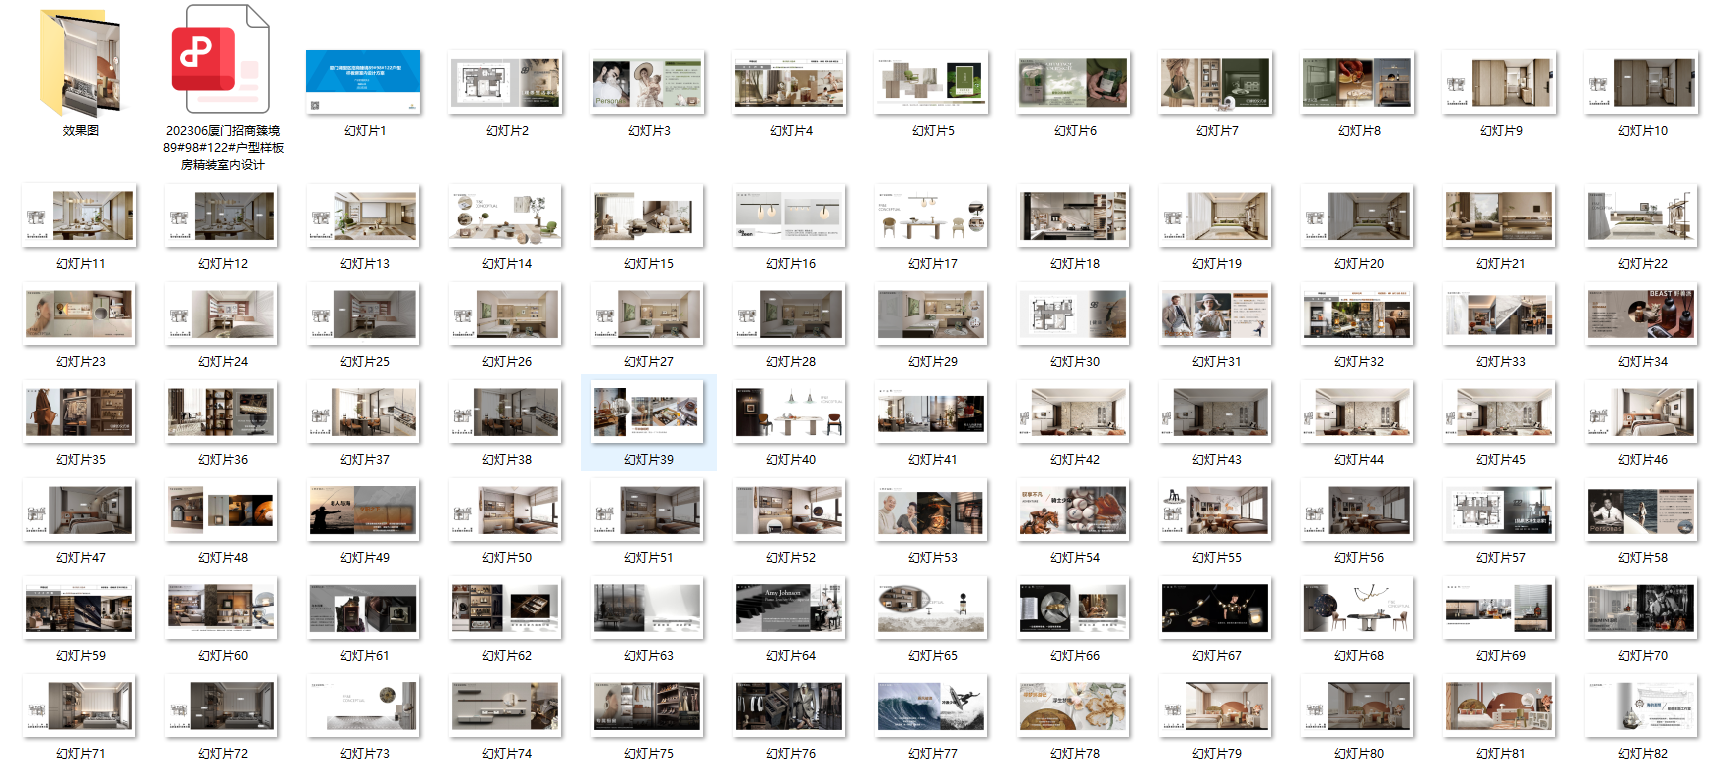The width and height of the screenshot is (1710, 766).
Task: Click the 幻灯片64 Amy Johnson thumbnail
Action: (790, 608)
